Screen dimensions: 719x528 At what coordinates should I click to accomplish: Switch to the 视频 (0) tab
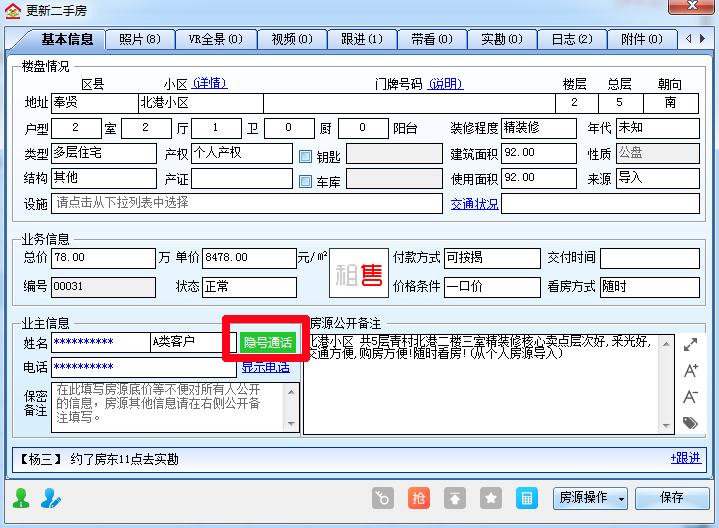point(292,39)
